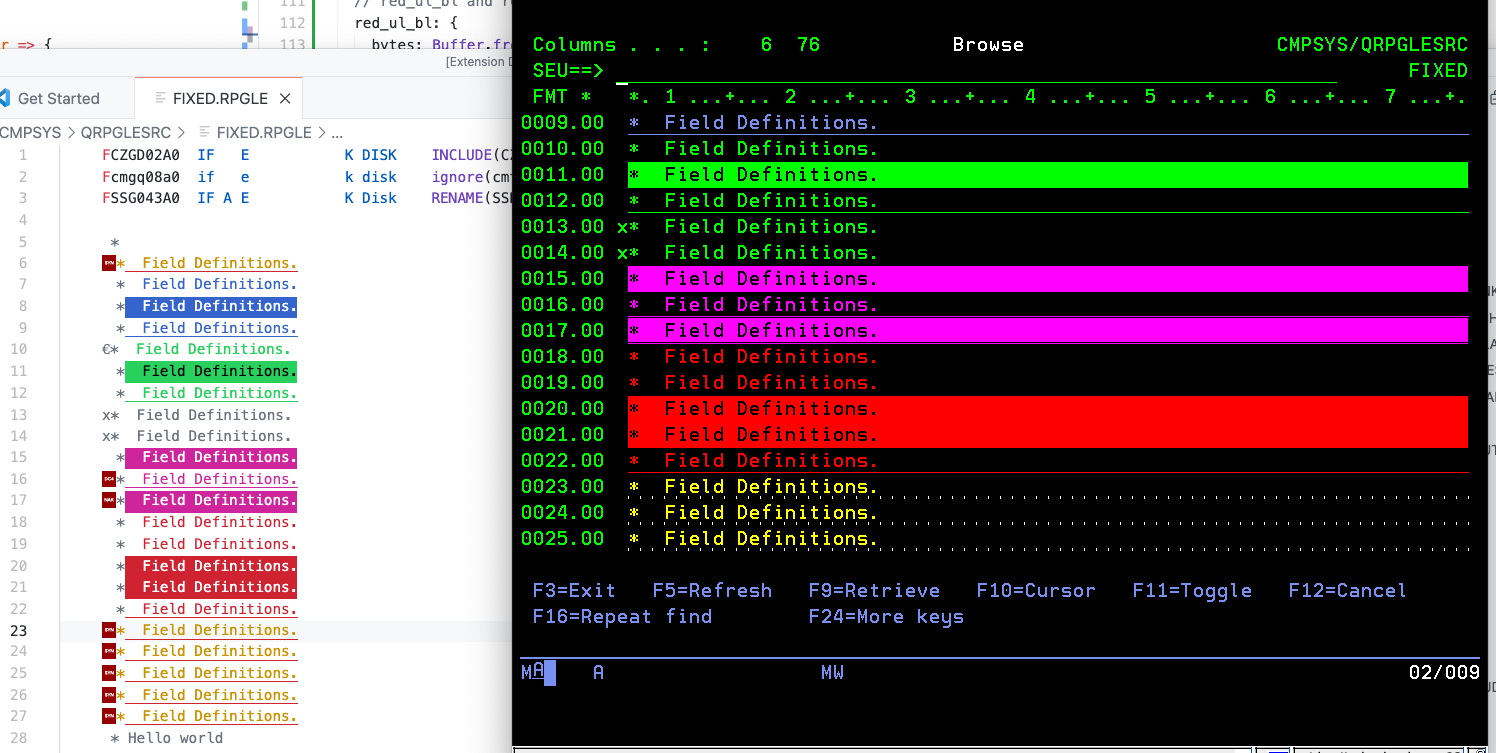Click the red marker icon on editor line 26
The image size is (1496, 753).
point(108,695)
